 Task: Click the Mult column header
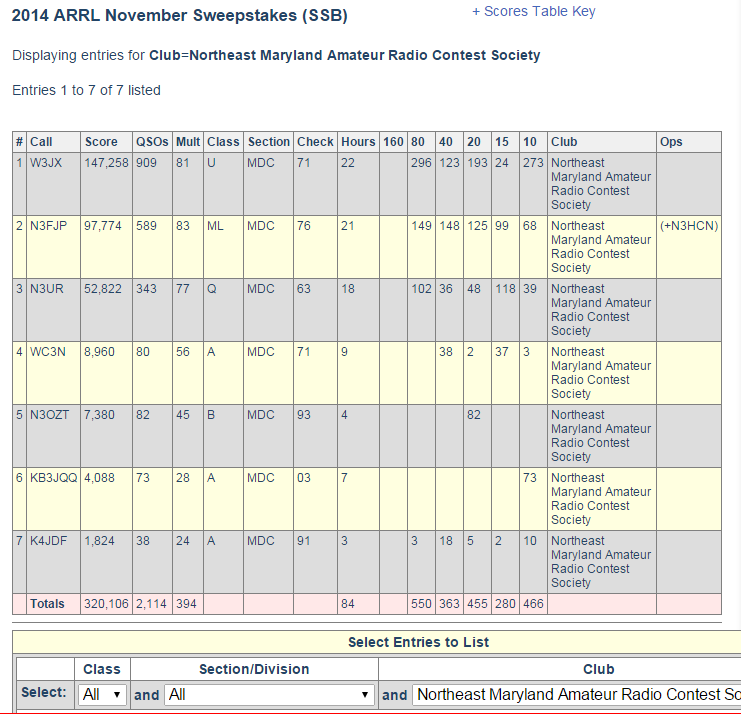(x=188, y=142)
